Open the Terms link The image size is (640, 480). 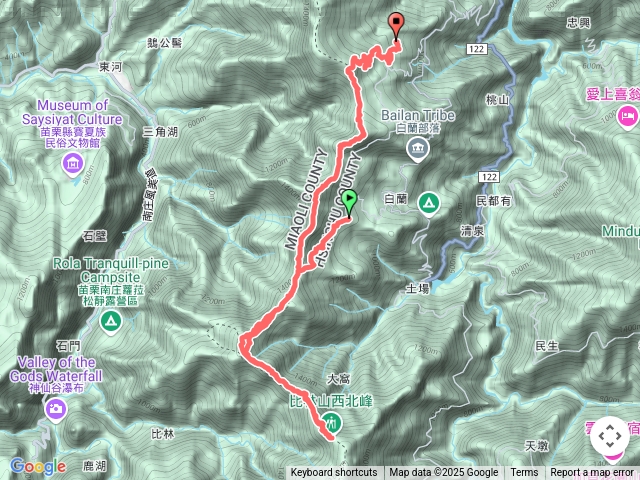coord(524,472)
